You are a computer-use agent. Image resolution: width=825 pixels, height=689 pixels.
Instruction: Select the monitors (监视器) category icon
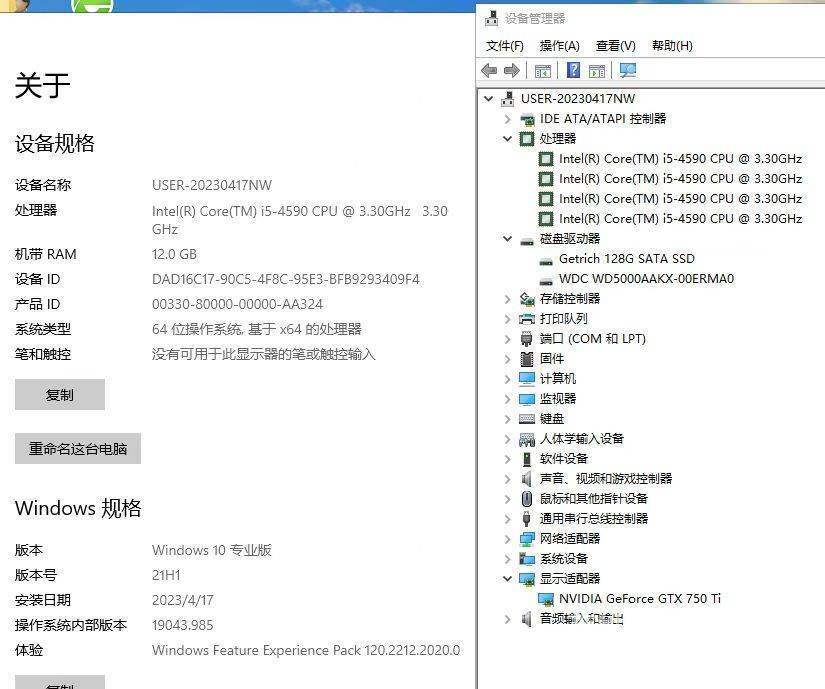pyautogui.click(x=527, y=399)
